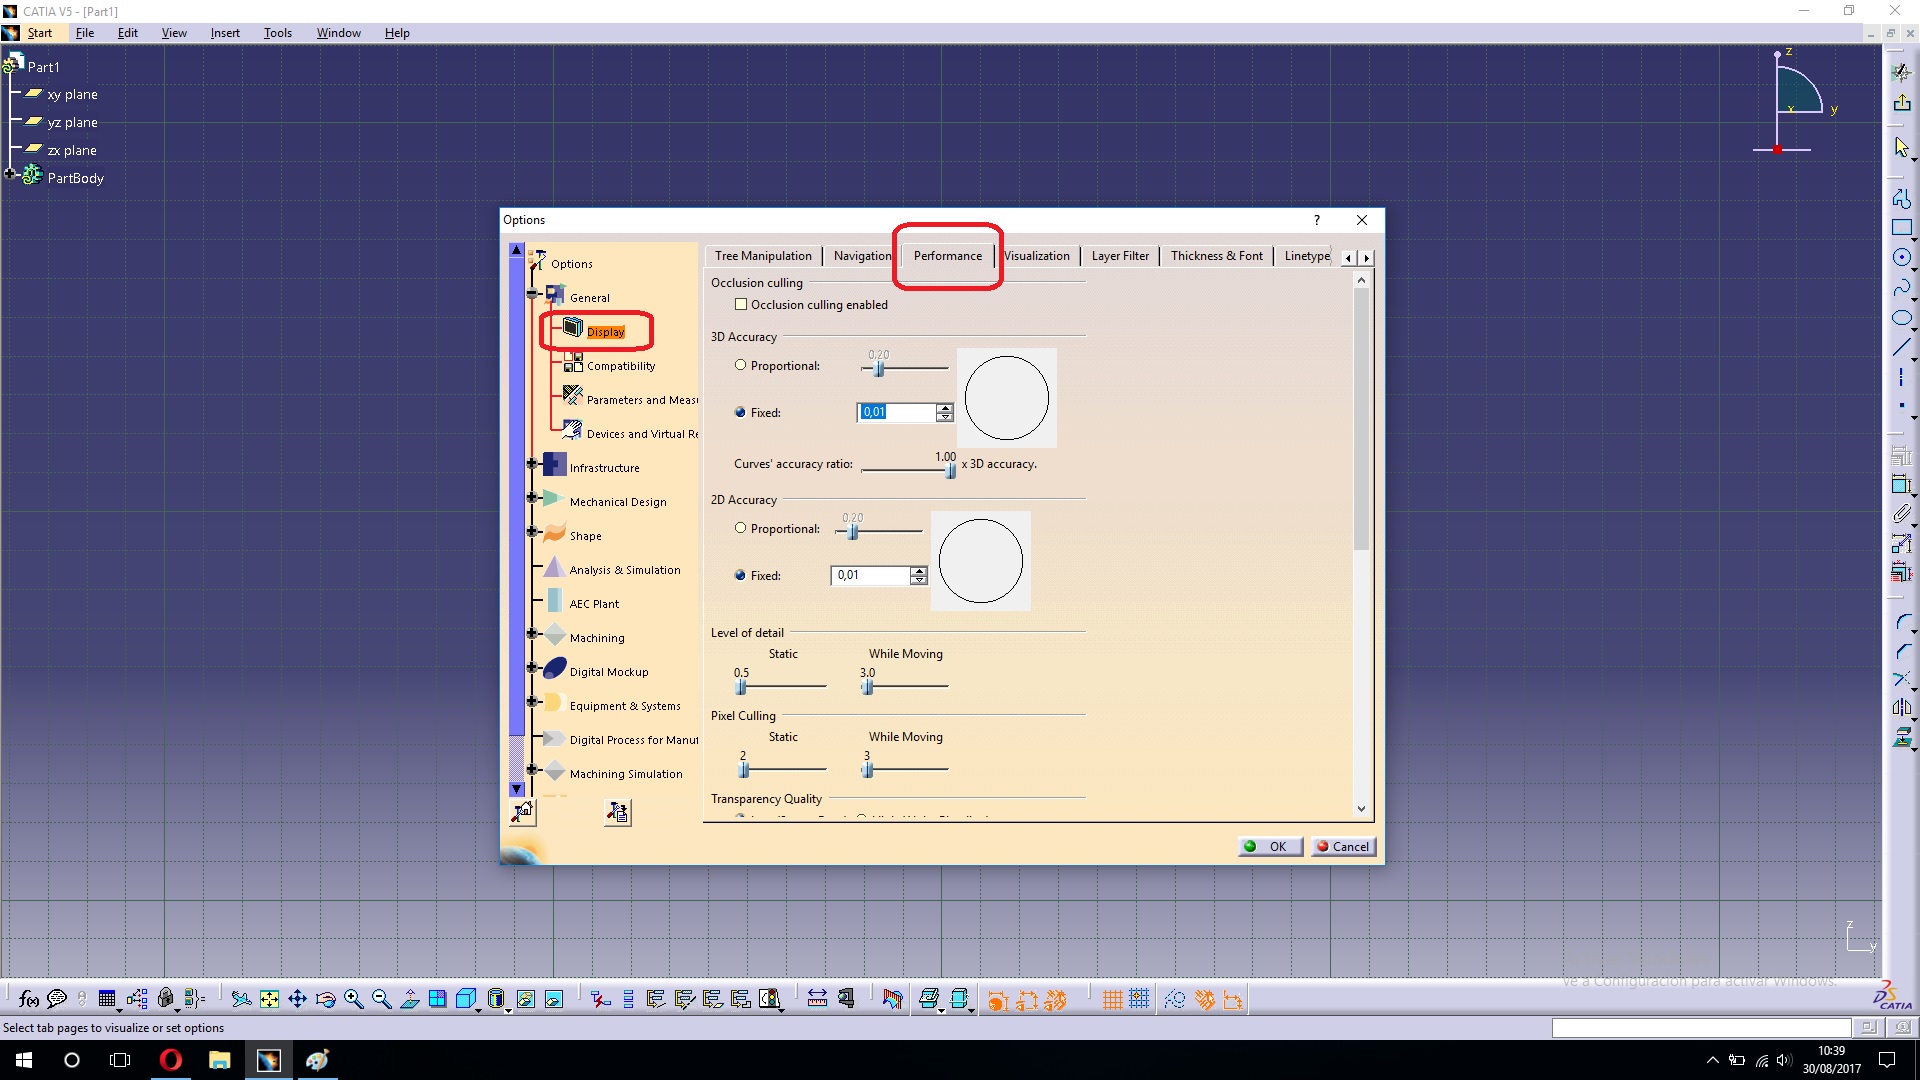Image resolution: width=1920 pixels, height=1080 pixels.
Task: Enable Occlusion culling enabled checkbox
Action: 741,304
